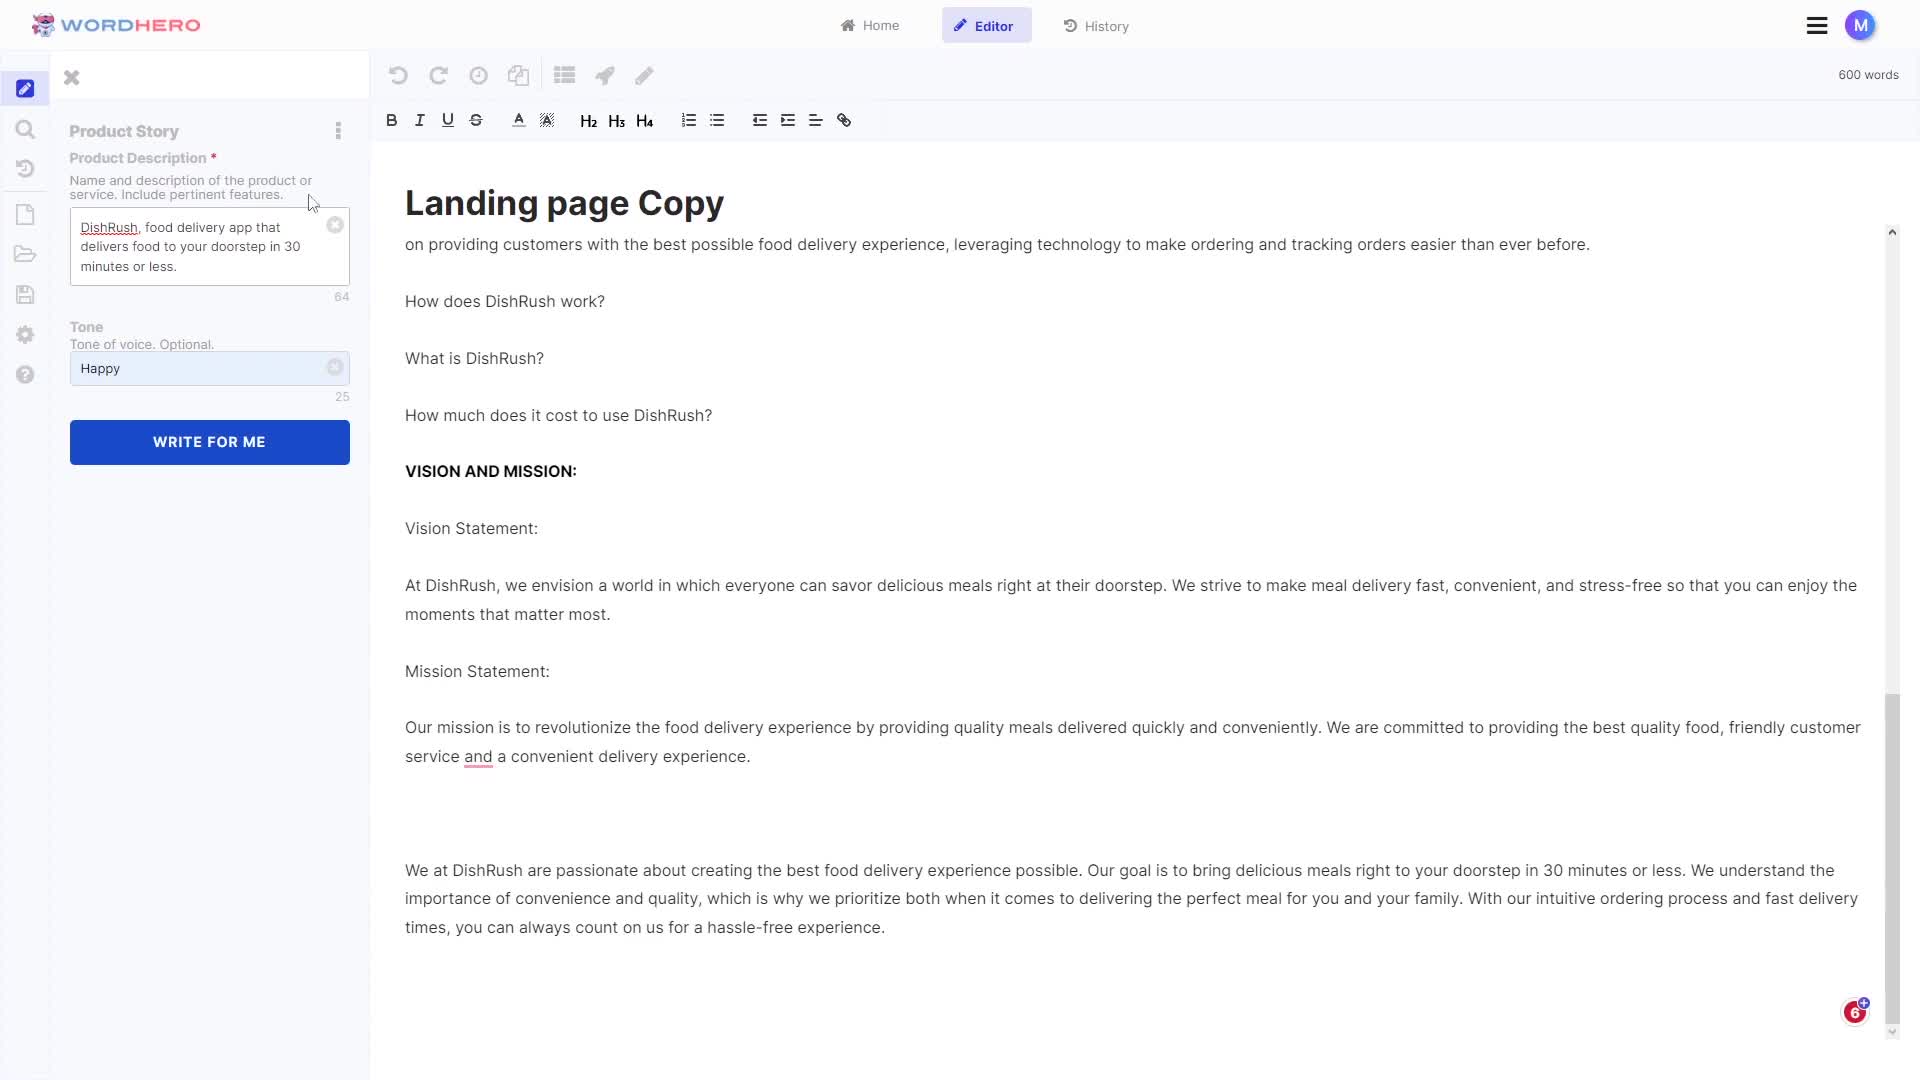Go to the Home tab
Image resolution: width=1920 pixels, height=1080 pixels.
[x=870, y=26]
